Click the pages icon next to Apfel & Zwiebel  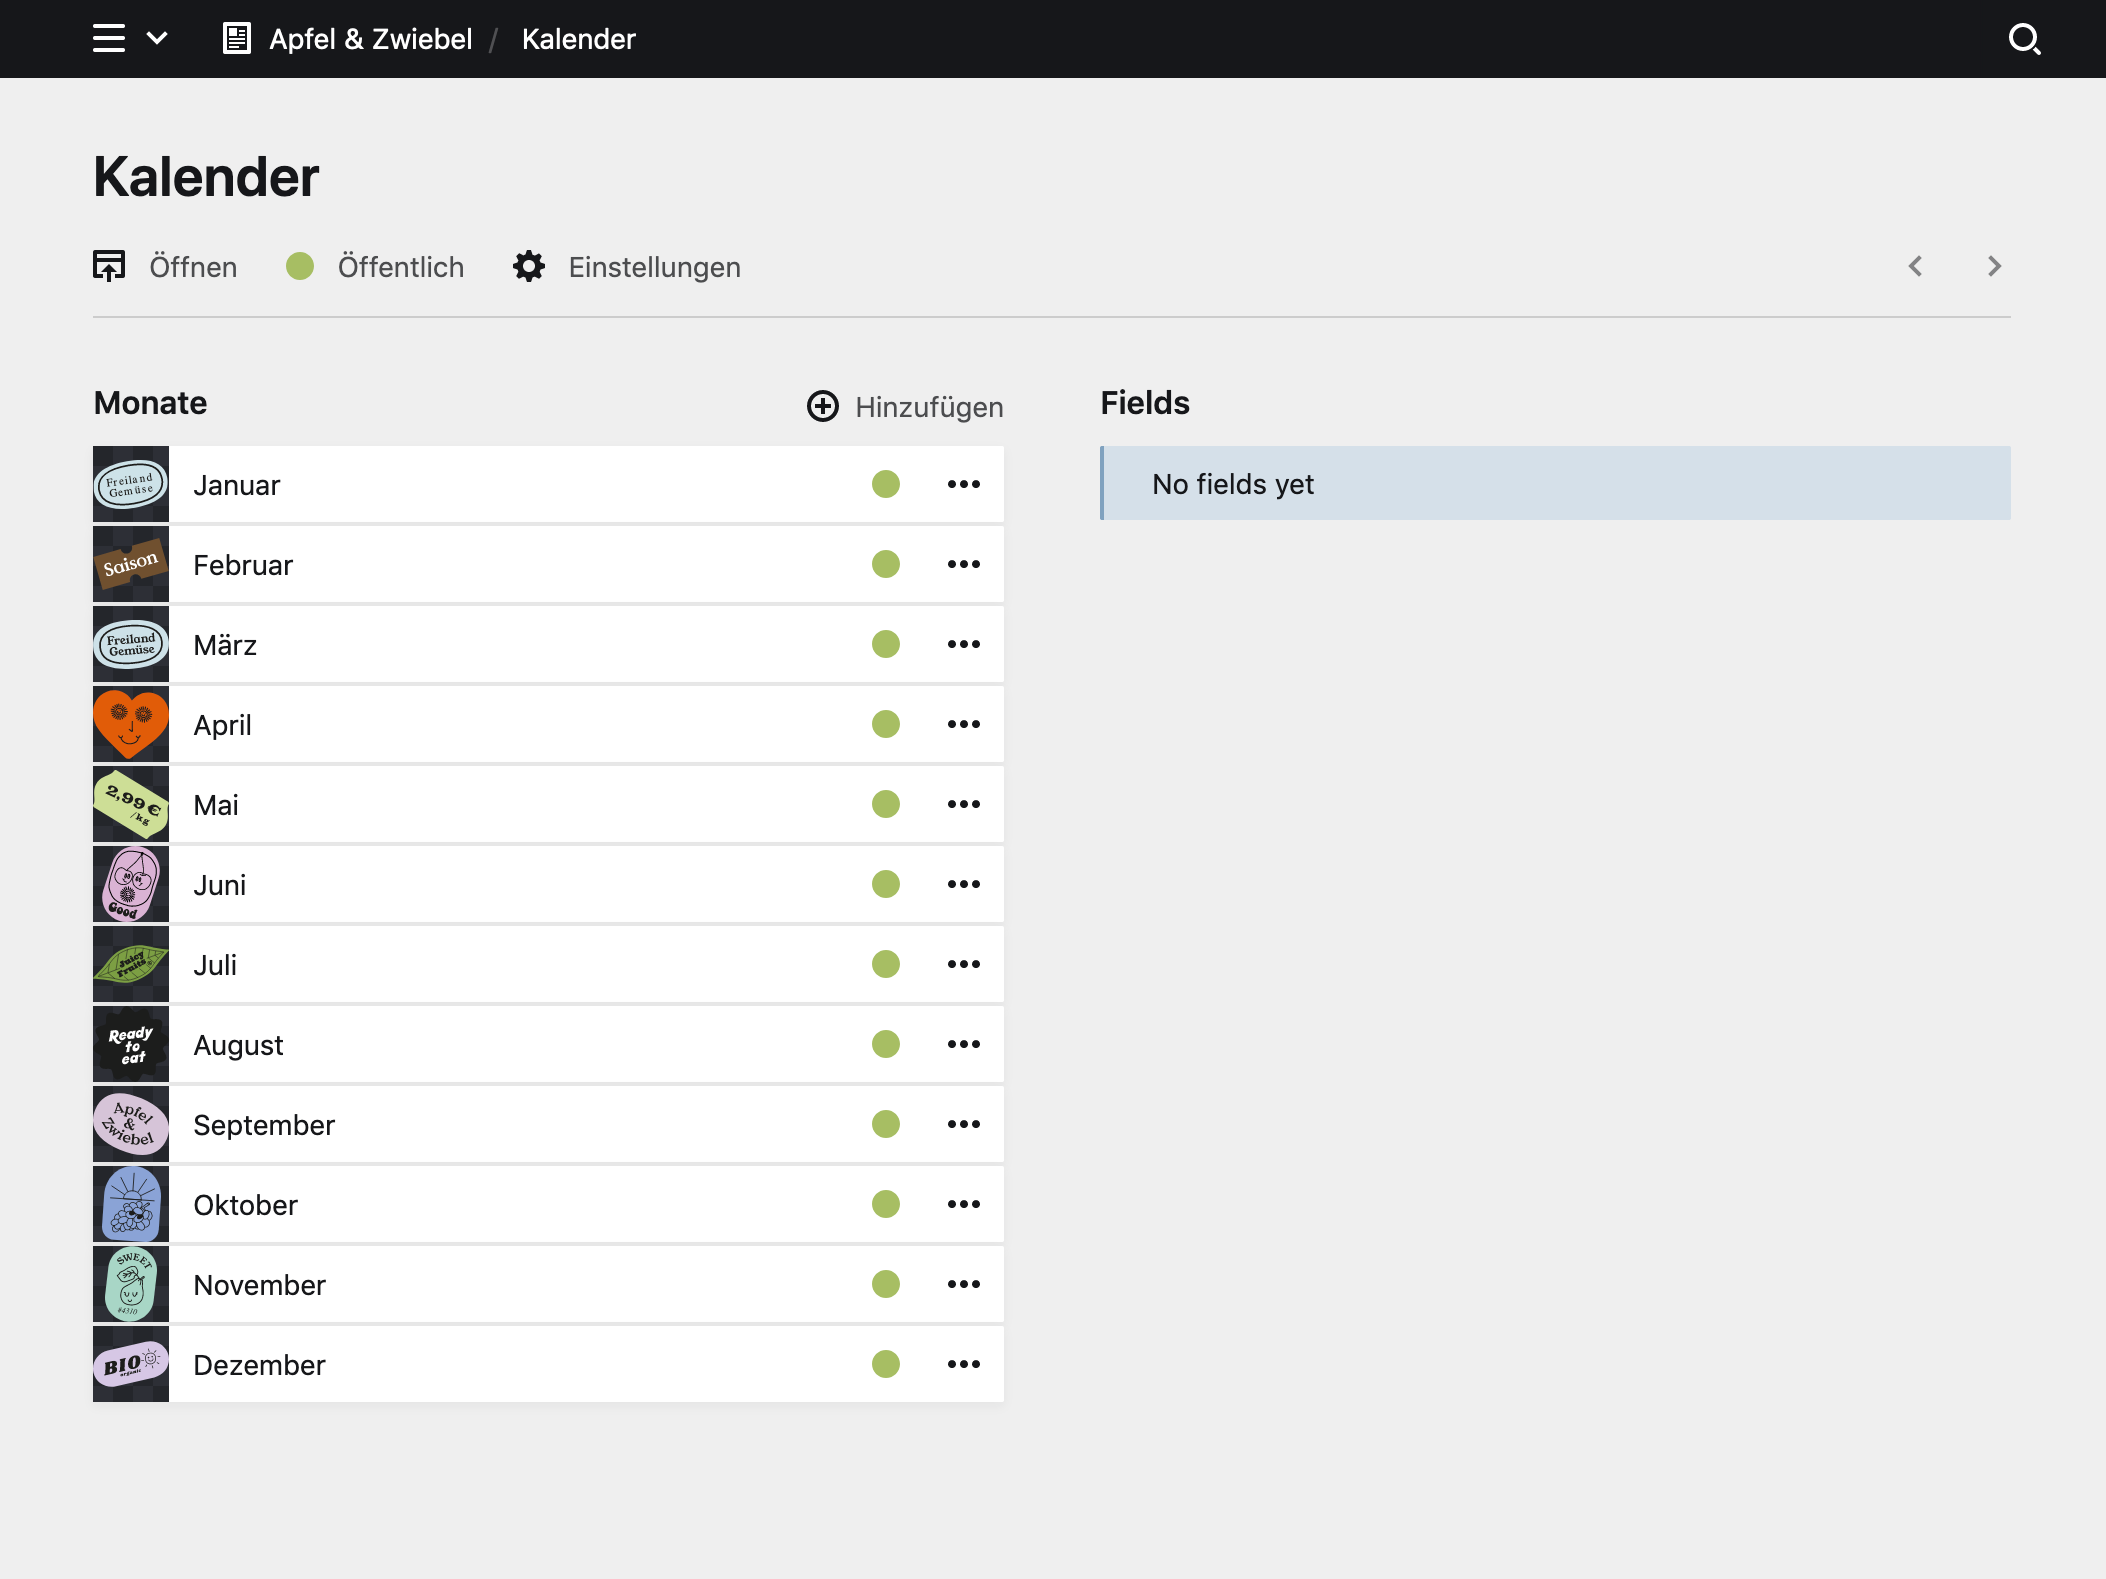click(x=236, y=39)
